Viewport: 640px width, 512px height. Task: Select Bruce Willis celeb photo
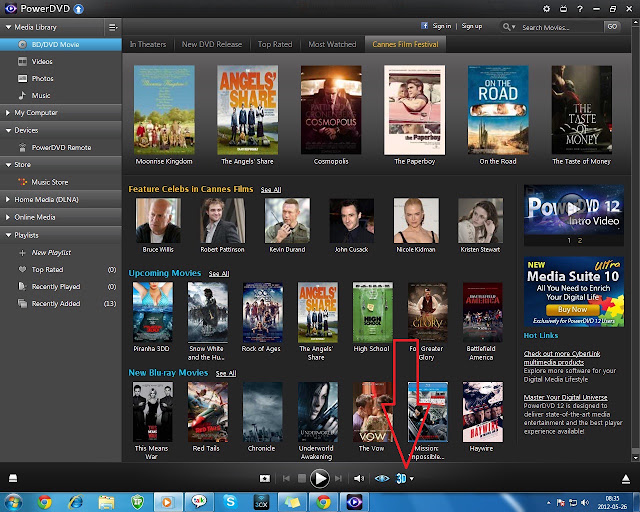pyautogui.click(x=158, y=220)
